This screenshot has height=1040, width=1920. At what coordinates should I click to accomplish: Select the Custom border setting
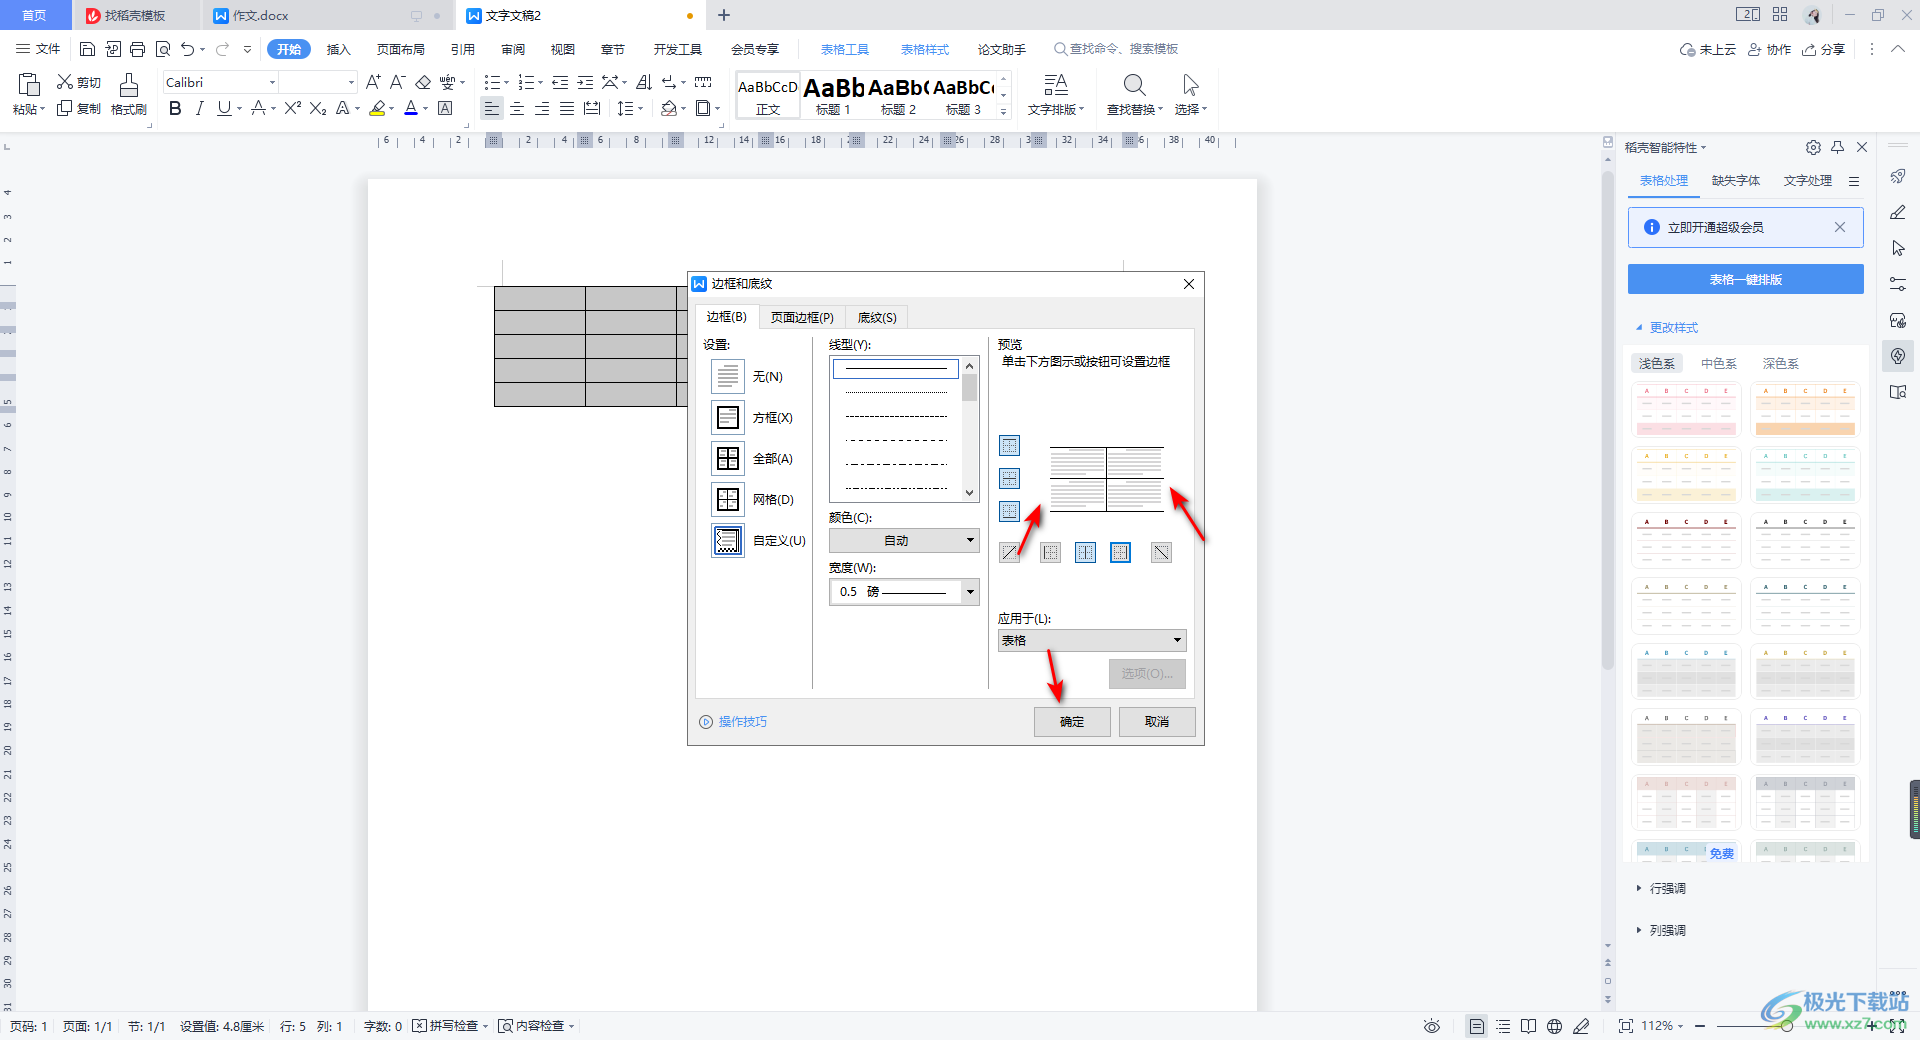[x=728, y=541]
